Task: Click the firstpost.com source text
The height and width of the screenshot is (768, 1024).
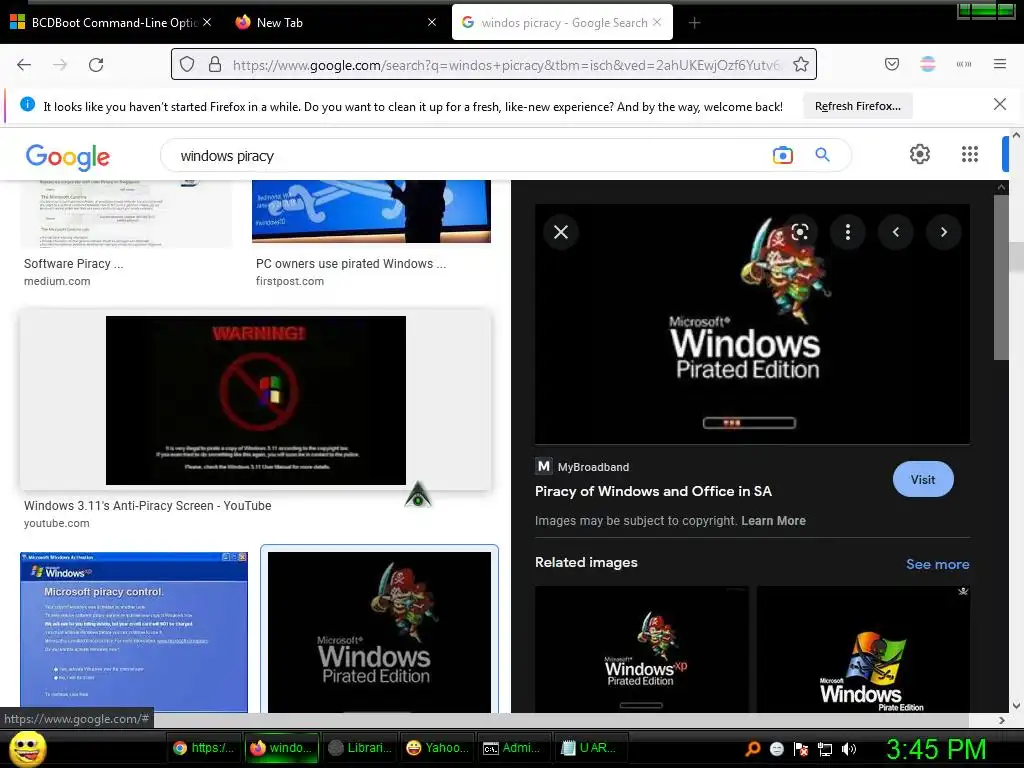Action: pyautogui.click(x=290, y=281)
